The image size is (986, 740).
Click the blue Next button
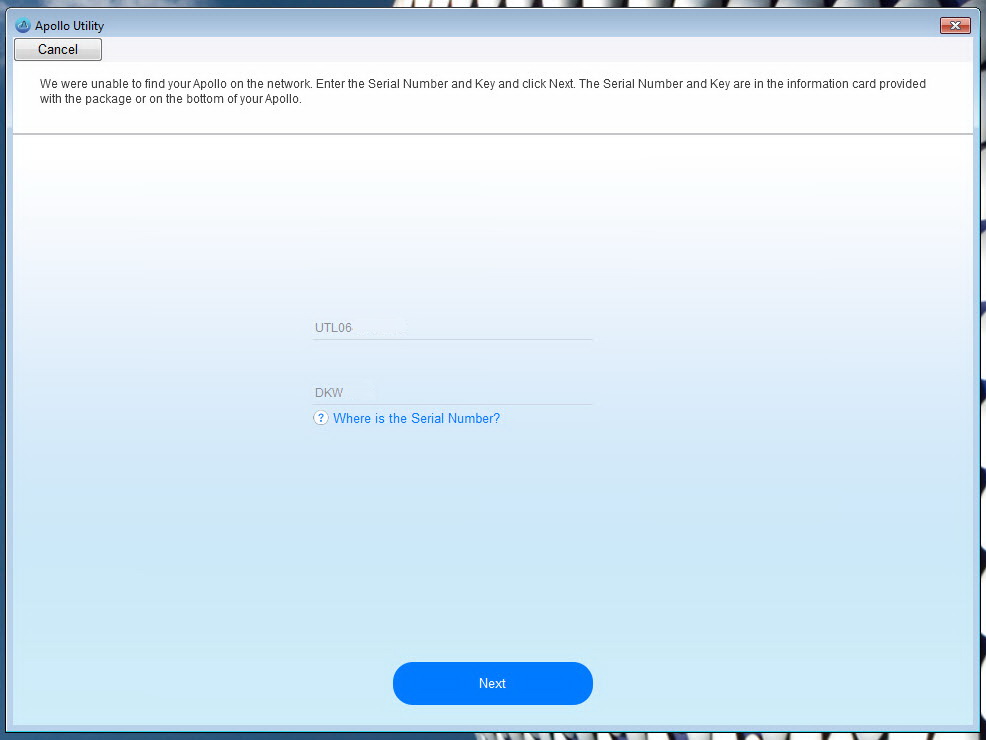pyautogui.click(x=492, y=683)
